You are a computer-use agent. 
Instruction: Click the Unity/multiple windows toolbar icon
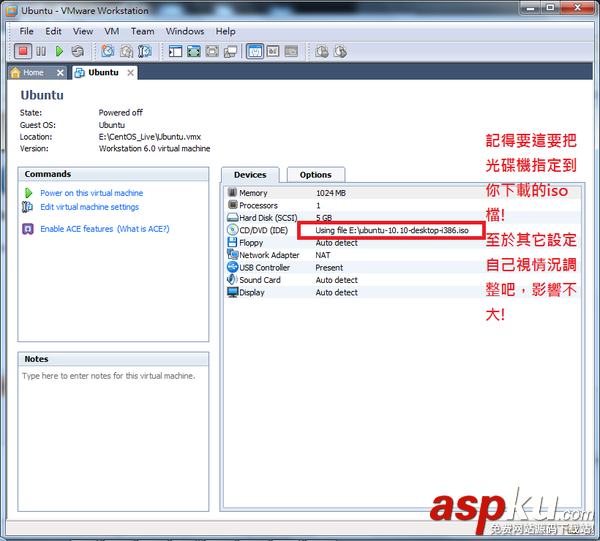(x=230, y=51)
